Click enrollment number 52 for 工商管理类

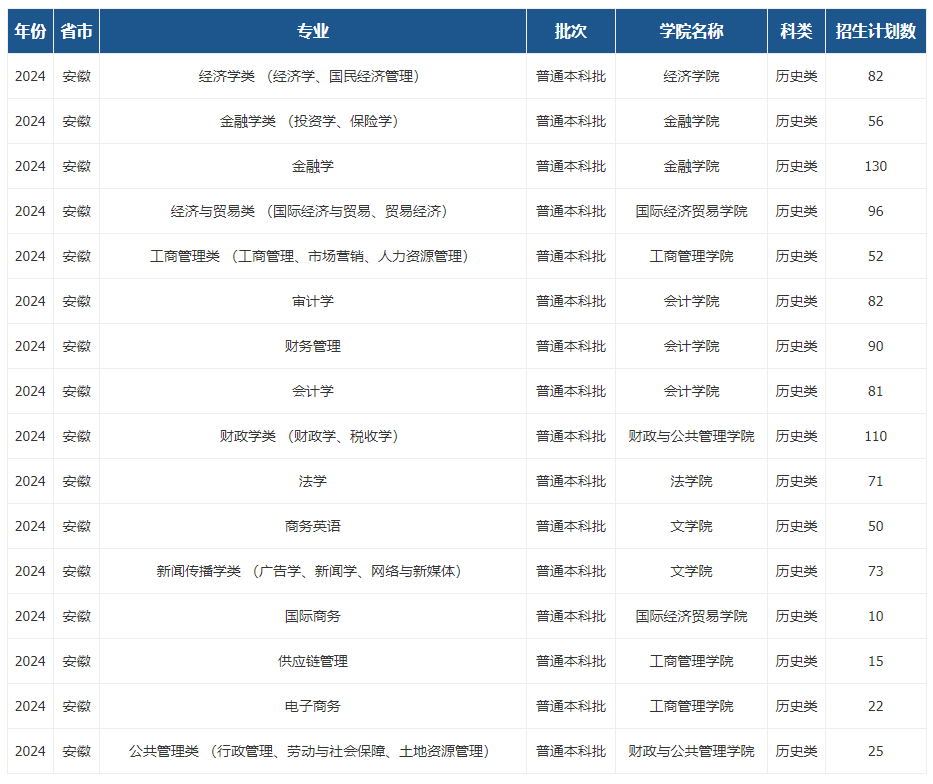click(x=875, y=256)
